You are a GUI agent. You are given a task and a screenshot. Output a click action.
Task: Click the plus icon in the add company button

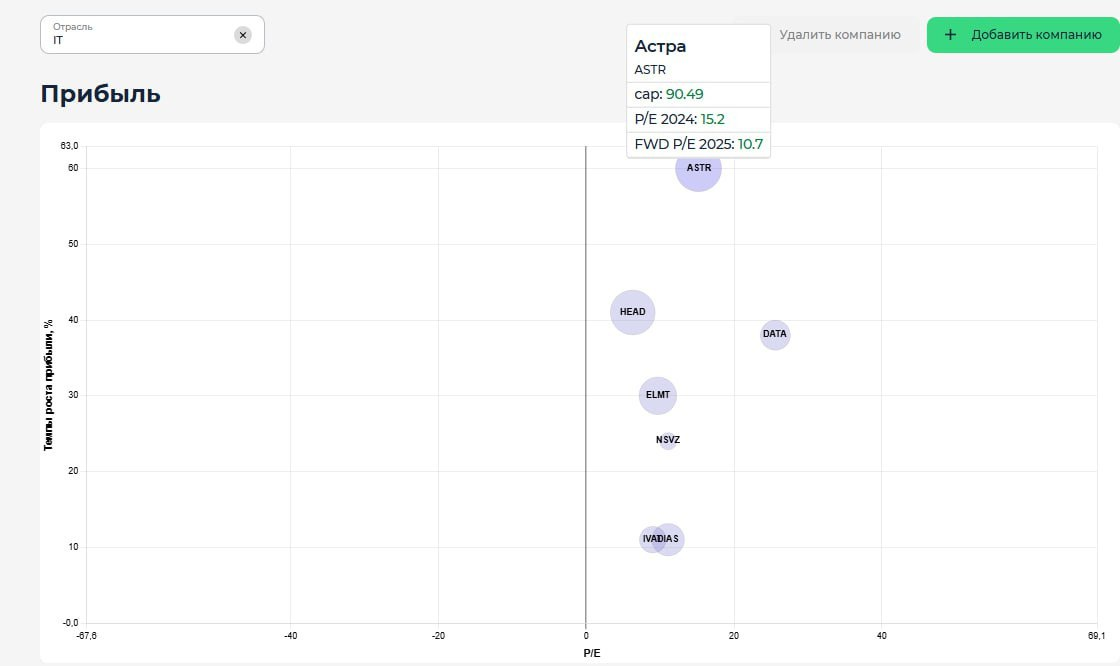click(950, 35)
